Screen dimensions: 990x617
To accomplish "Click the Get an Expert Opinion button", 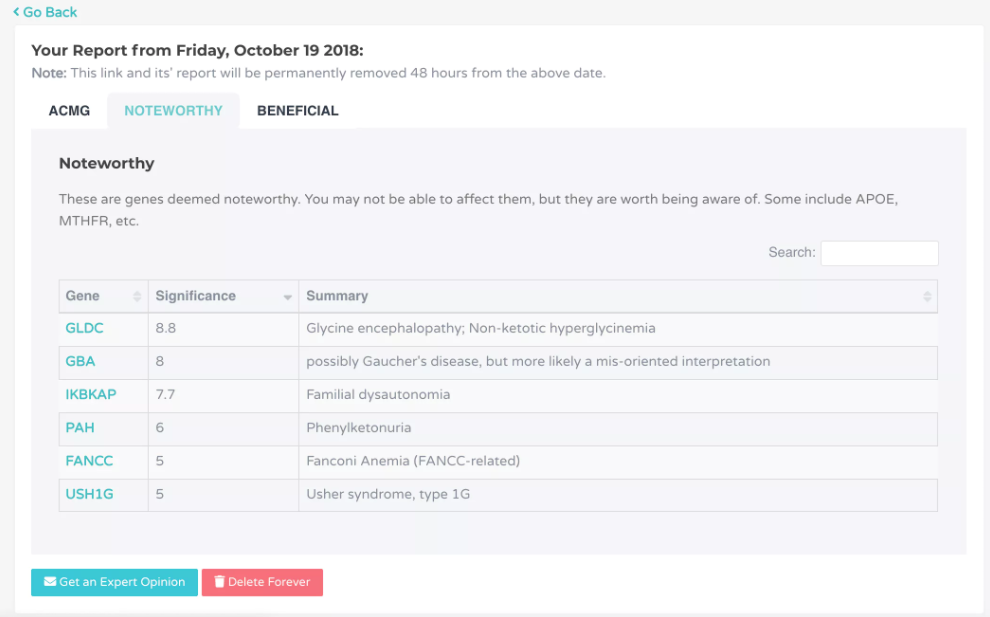I will (x=114, y=582).
